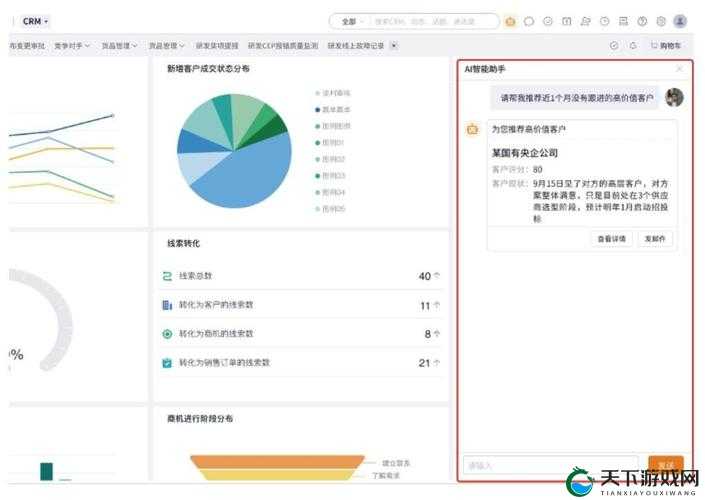
Task: Toggle the 图例04 legend entry
Action: [x=330, y=192]
